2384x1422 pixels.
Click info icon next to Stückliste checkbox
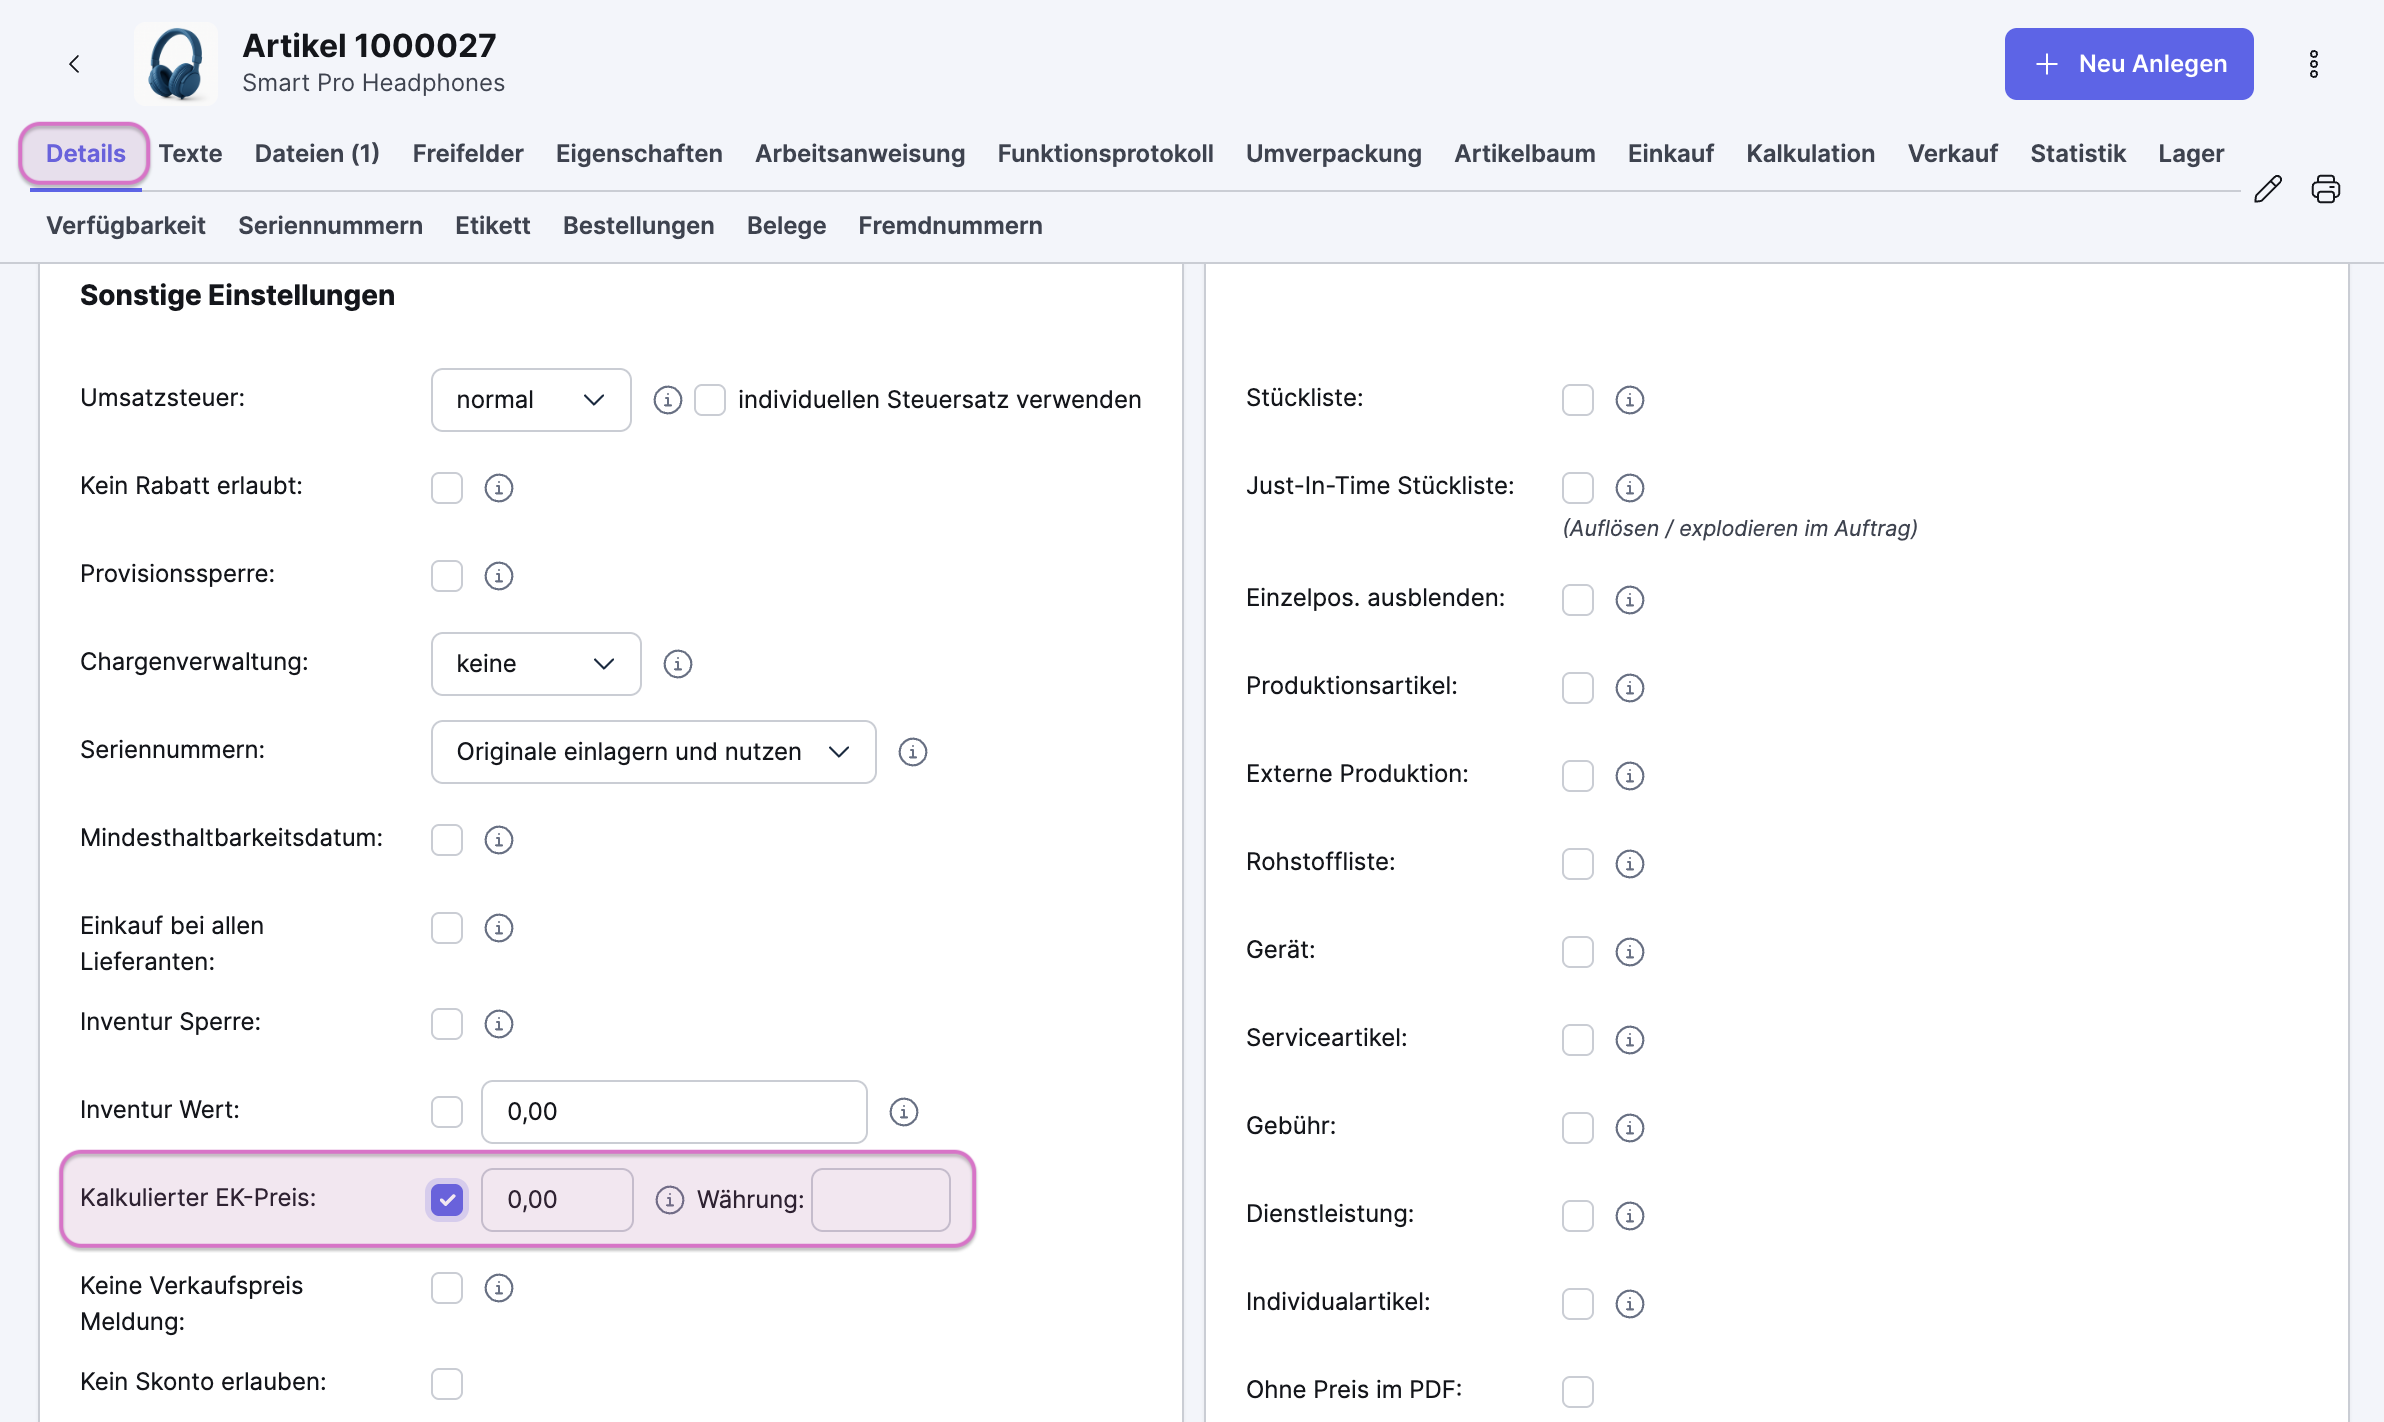[x=1629, y=400]
